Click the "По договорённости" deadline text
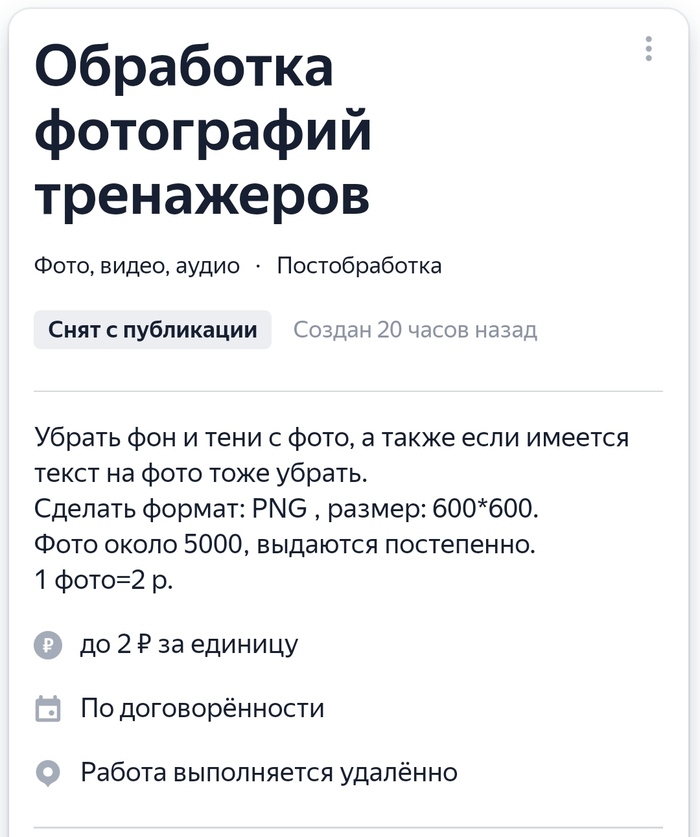The width and height of the screenshot is (700, 837). tap(203, 709)
